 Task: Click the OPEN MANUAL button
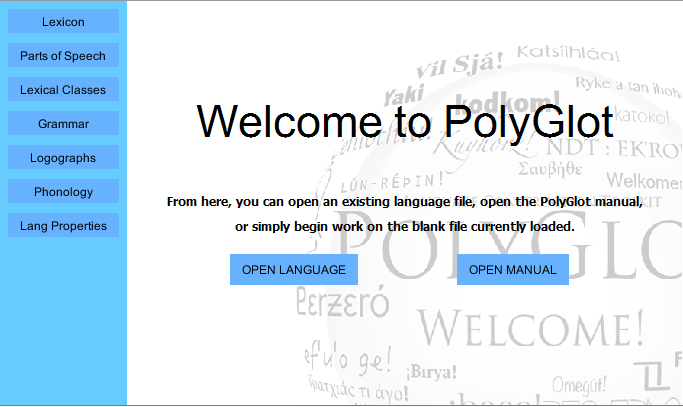(513, 269)
